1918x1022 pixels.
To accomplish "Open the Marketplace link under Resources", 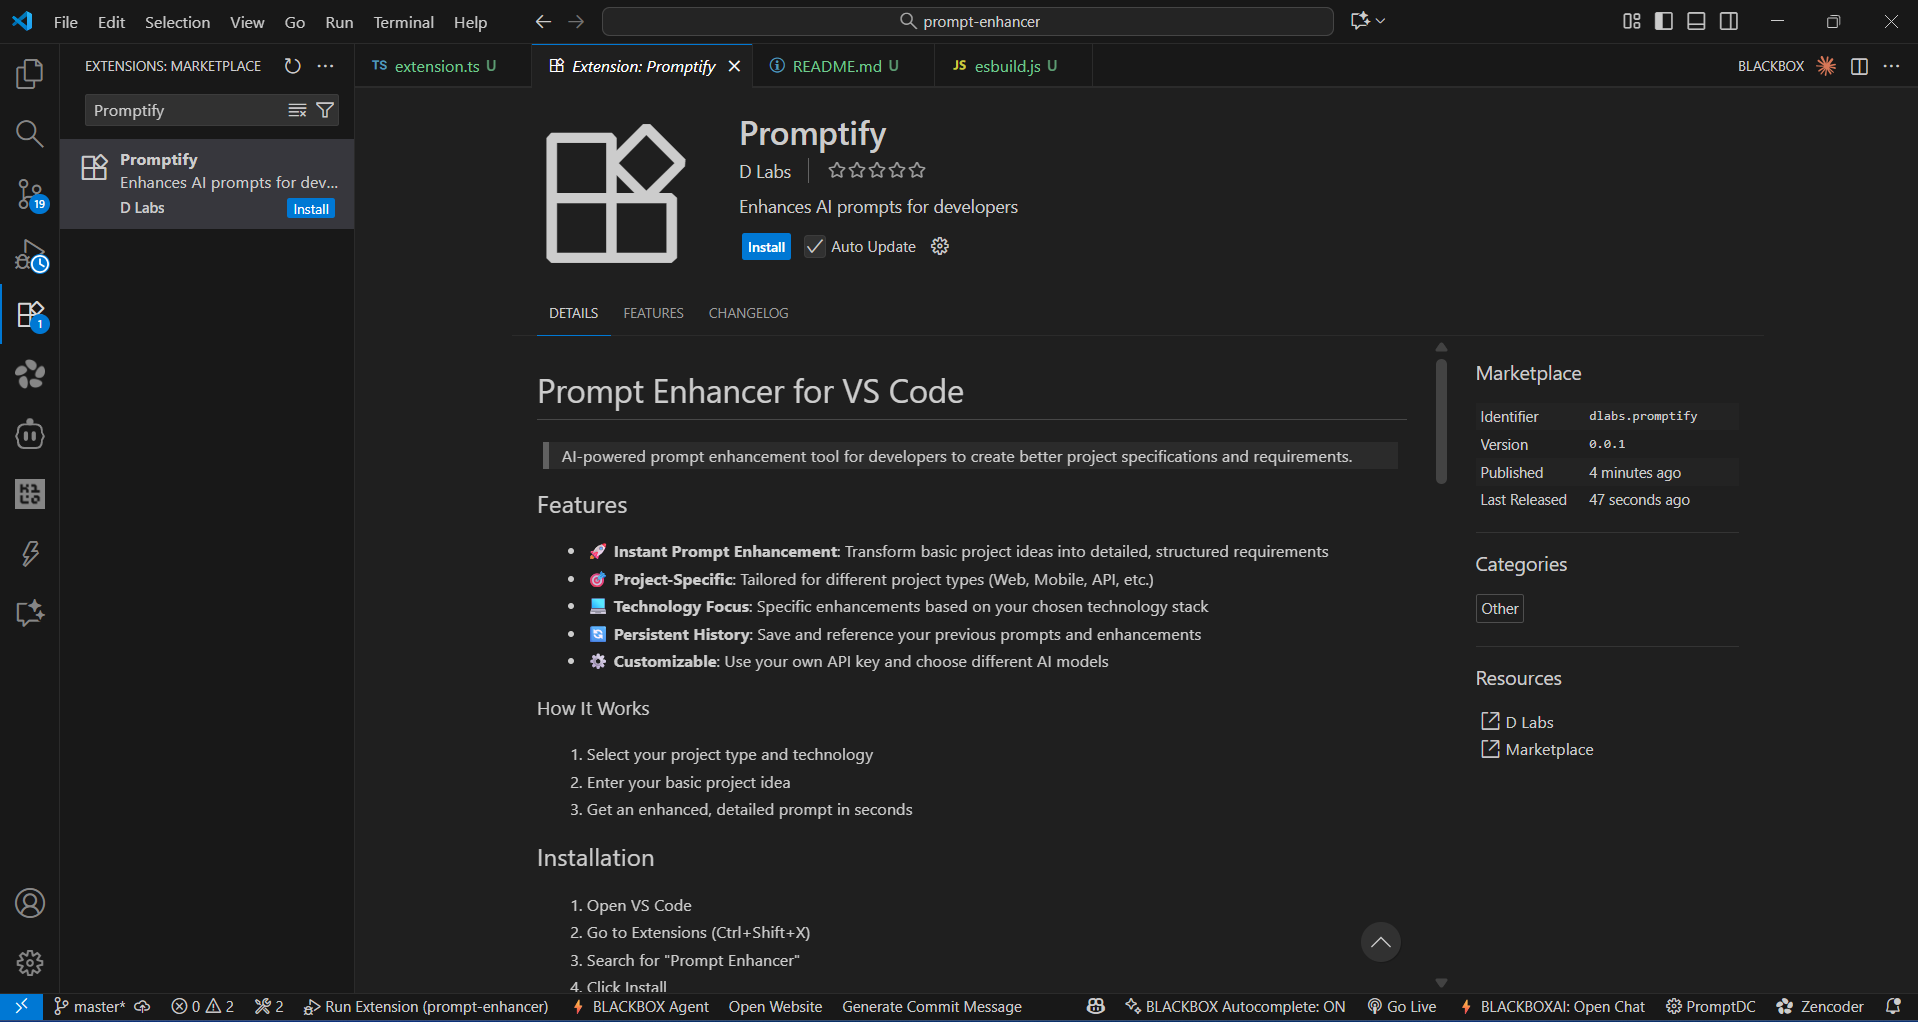I will [1549, 749].
